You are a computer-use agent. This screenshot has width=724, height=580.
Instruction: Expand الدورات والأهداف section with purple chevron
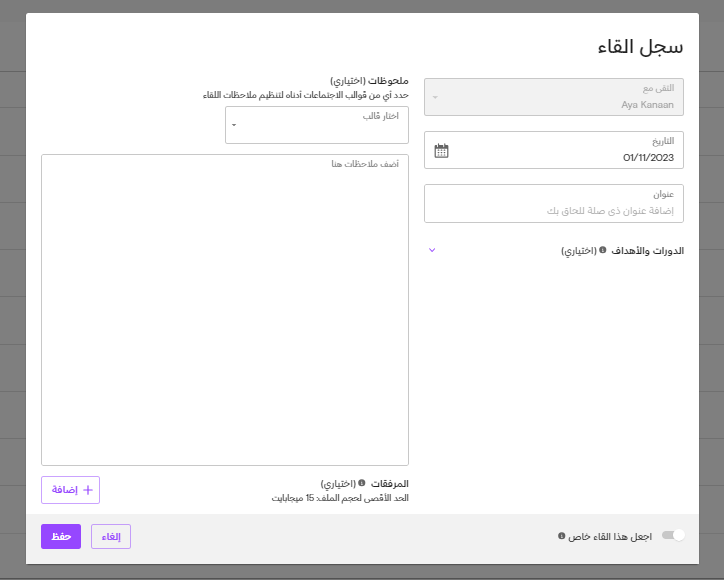pos(432,250)
